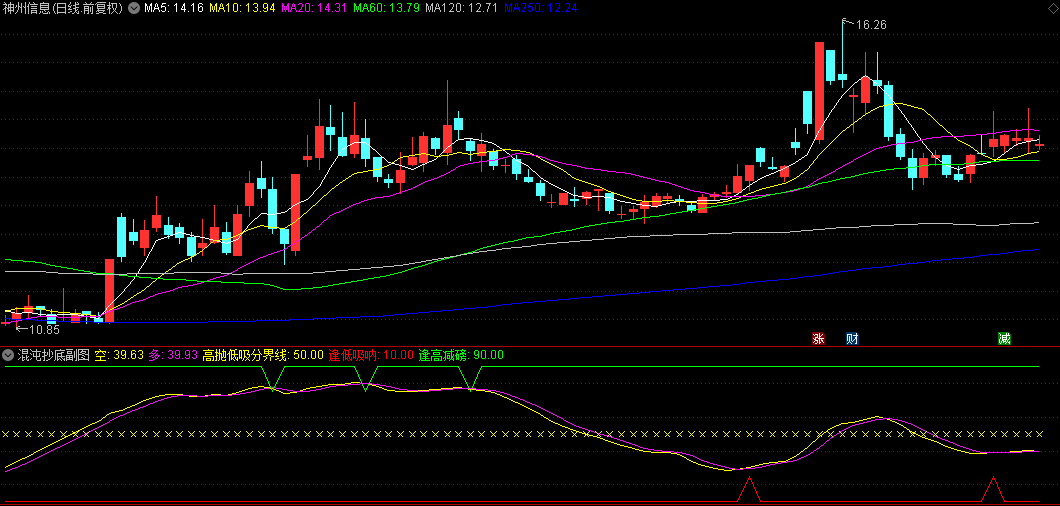Expand the 混沌抄底副图 indicator dropdown arrow
This screenshot has height=506, width=1060.
point(8,355)
